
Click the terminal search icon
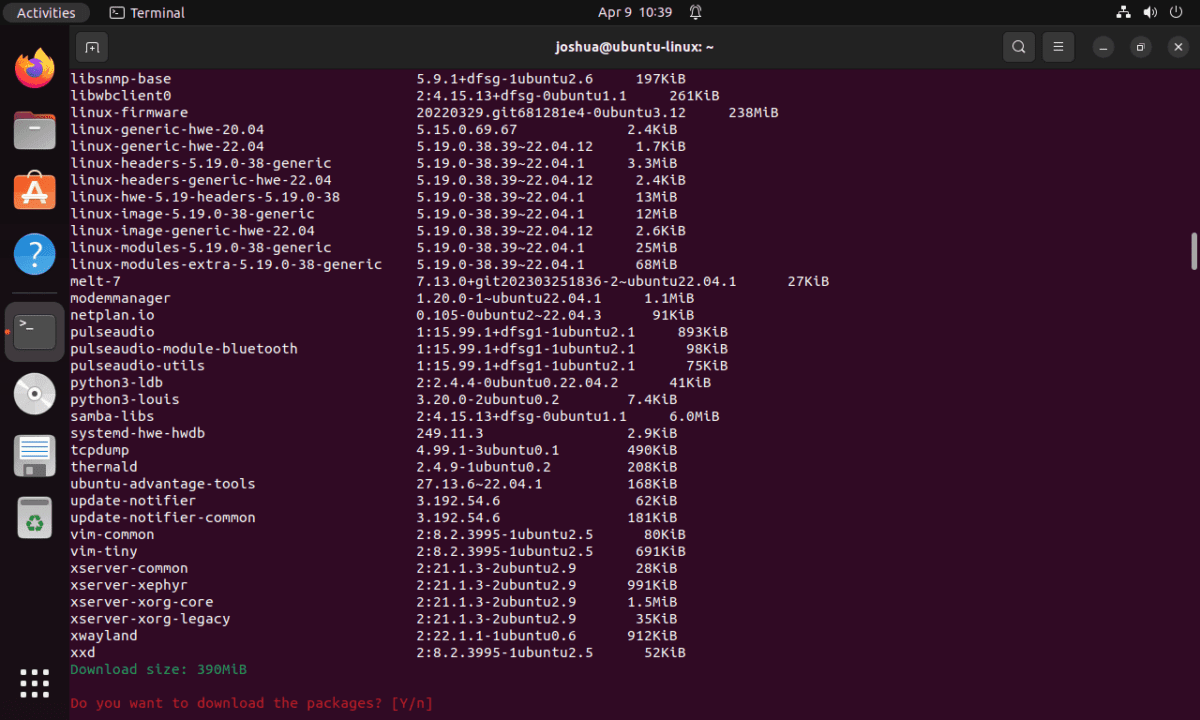point(1018,47)
